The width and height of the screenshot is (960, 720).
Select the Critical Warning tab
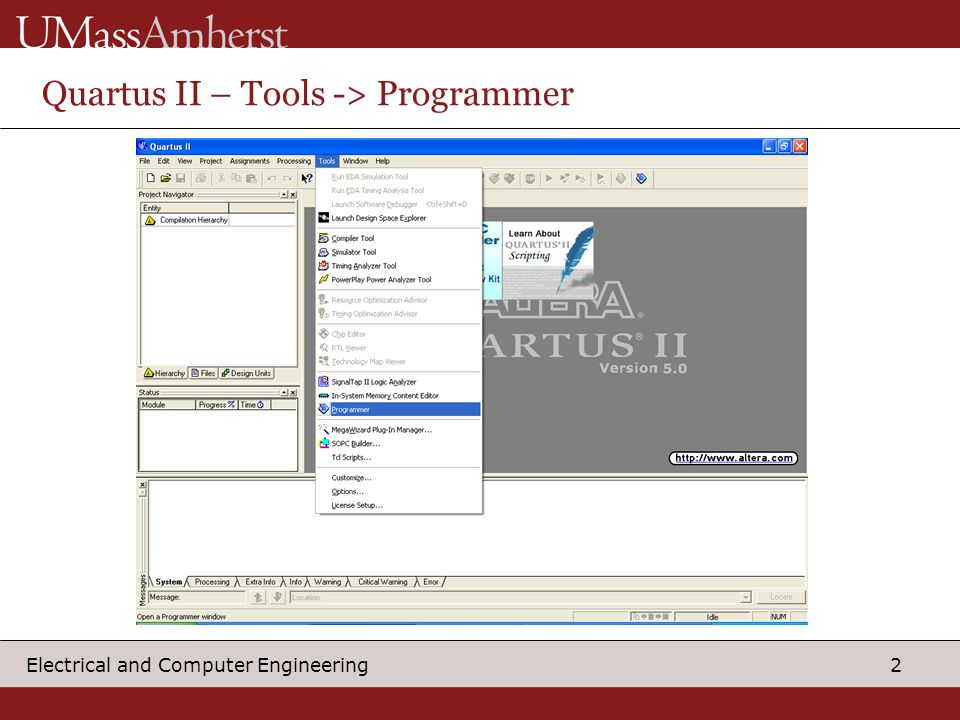383,582
